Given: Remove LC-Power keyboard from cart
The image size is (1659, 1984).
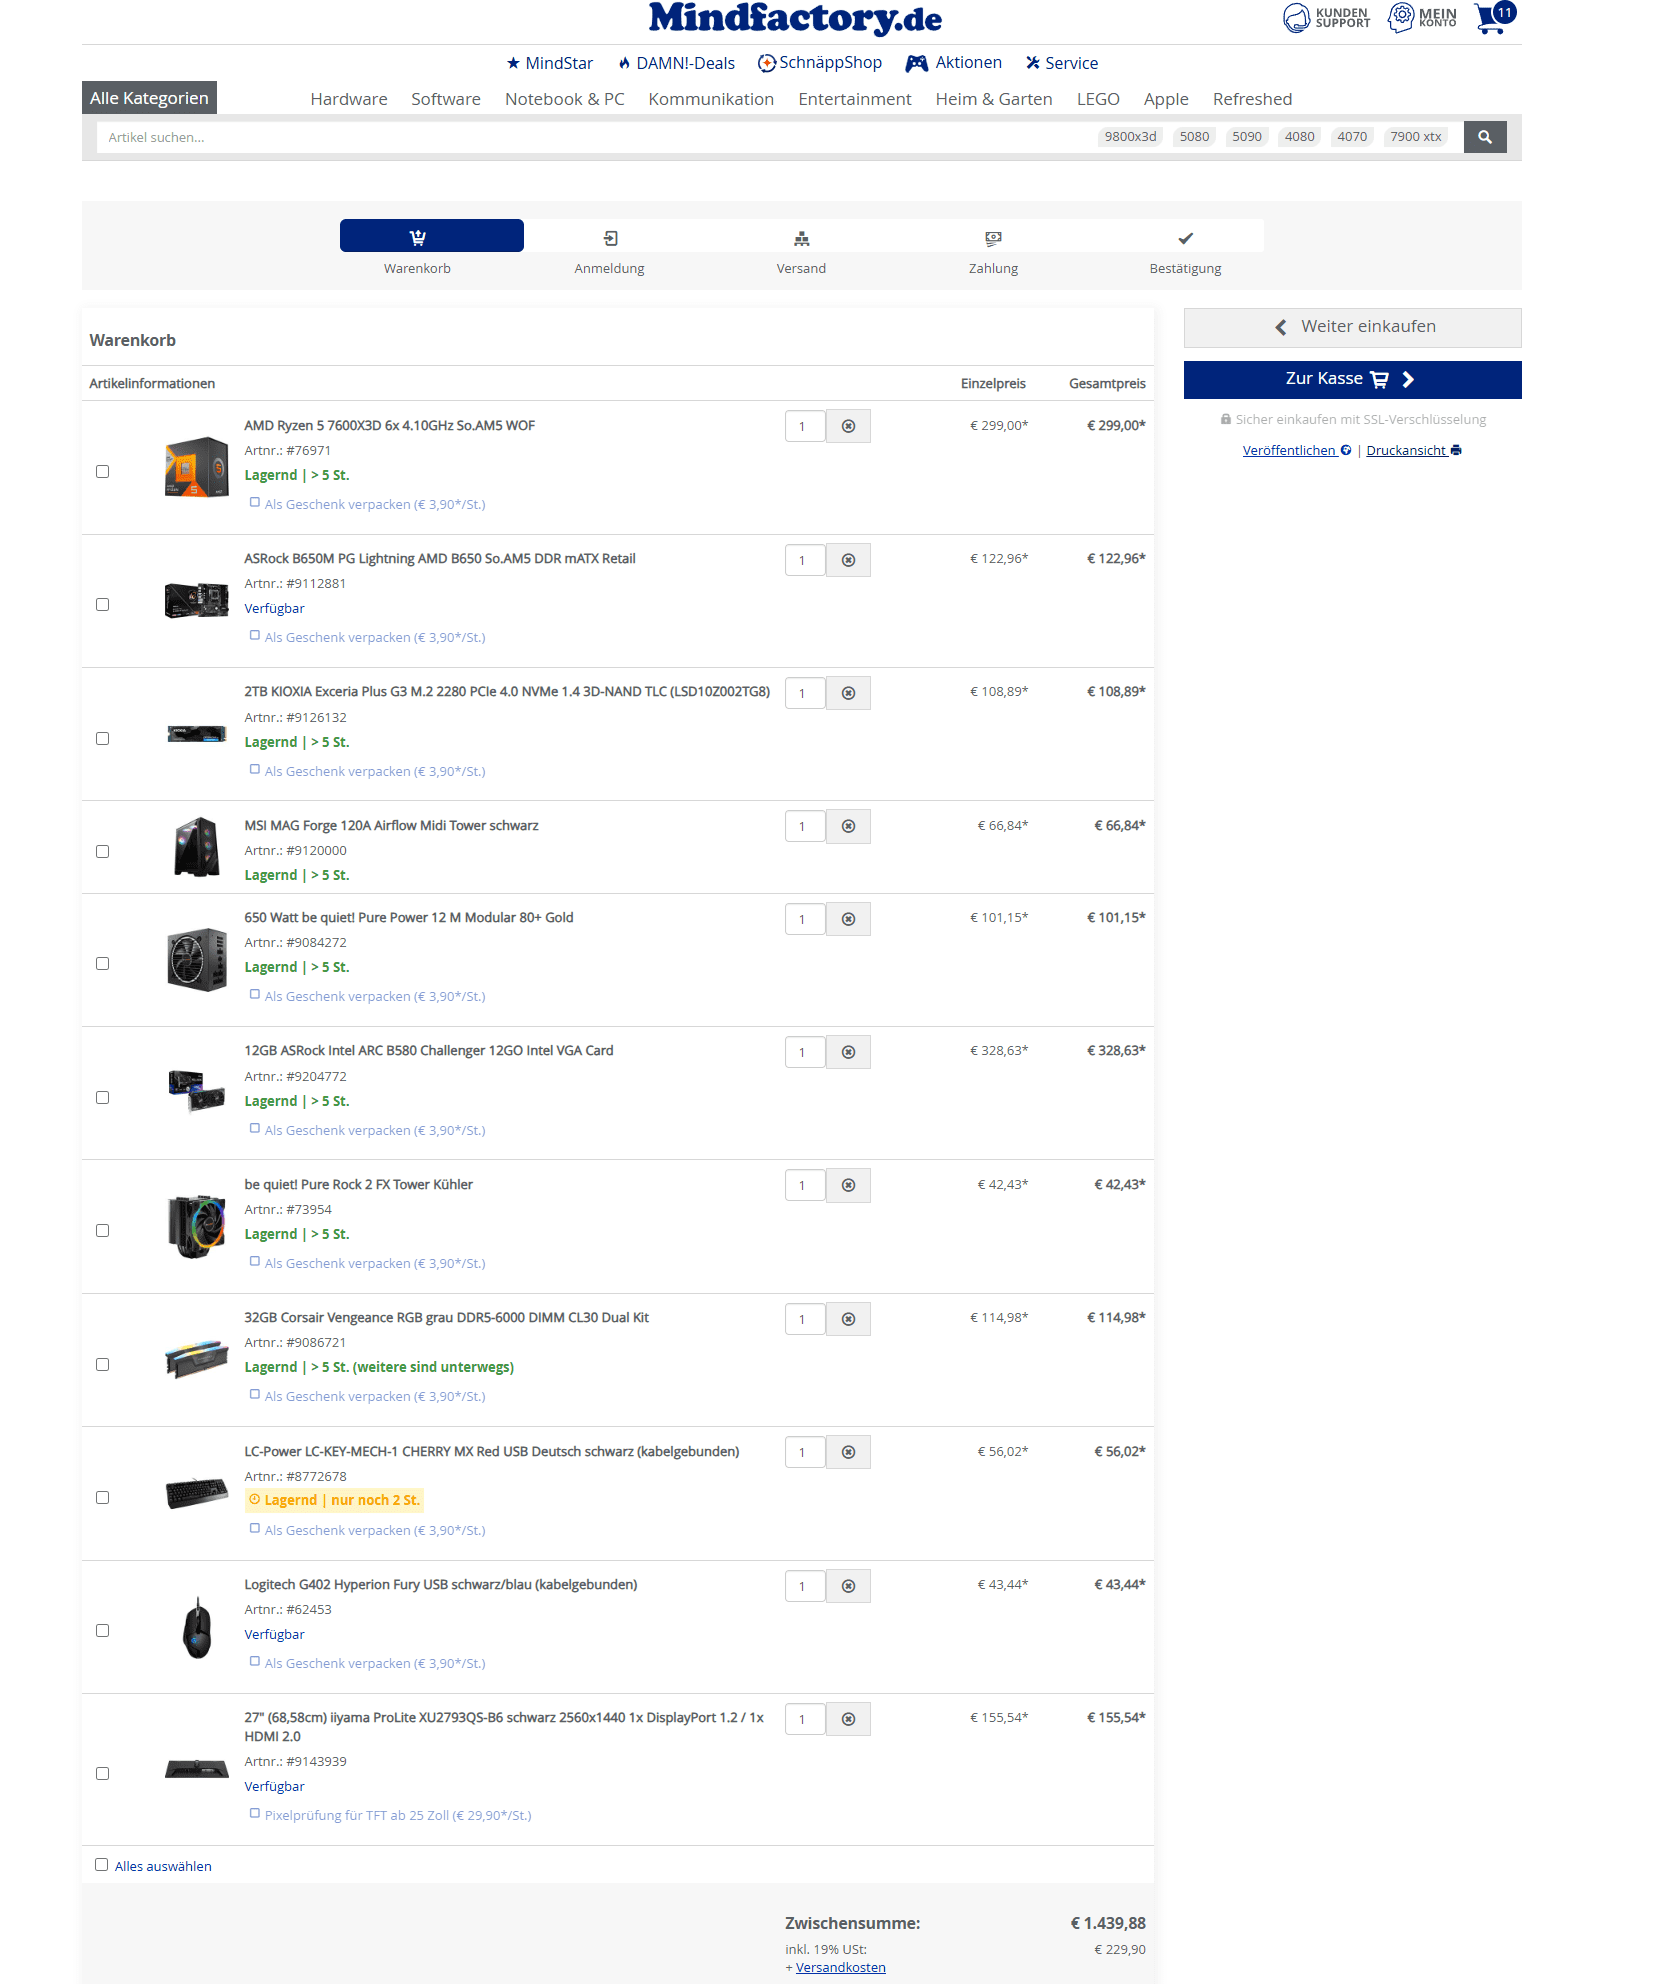Looking at the screenshot, I should coord(848,1452).
